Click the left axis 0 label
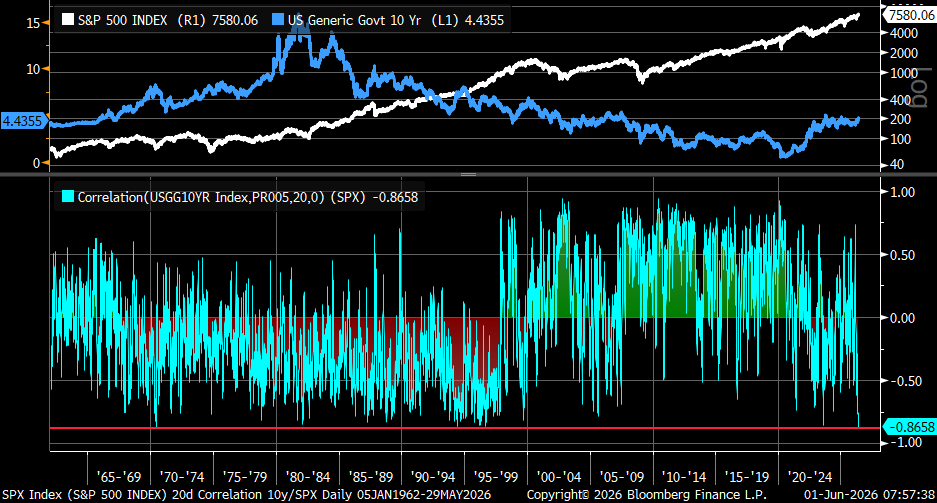 pos(36,163)
